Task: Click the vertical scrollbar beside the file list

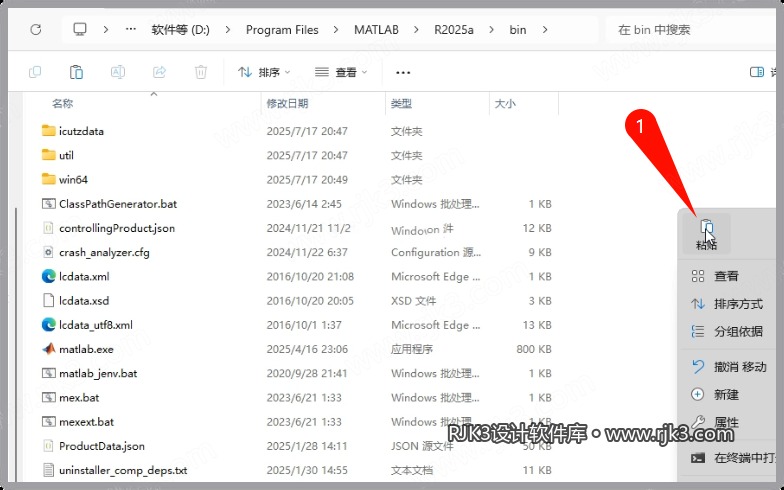Action: [x=16, y=345]
